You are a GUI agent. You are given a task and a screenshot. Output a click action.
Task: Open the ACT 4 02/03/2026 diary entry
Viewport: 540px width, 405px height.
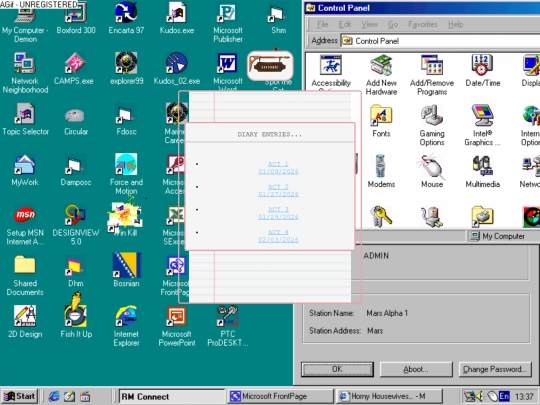pyautogui.click(x=278, y=236)
